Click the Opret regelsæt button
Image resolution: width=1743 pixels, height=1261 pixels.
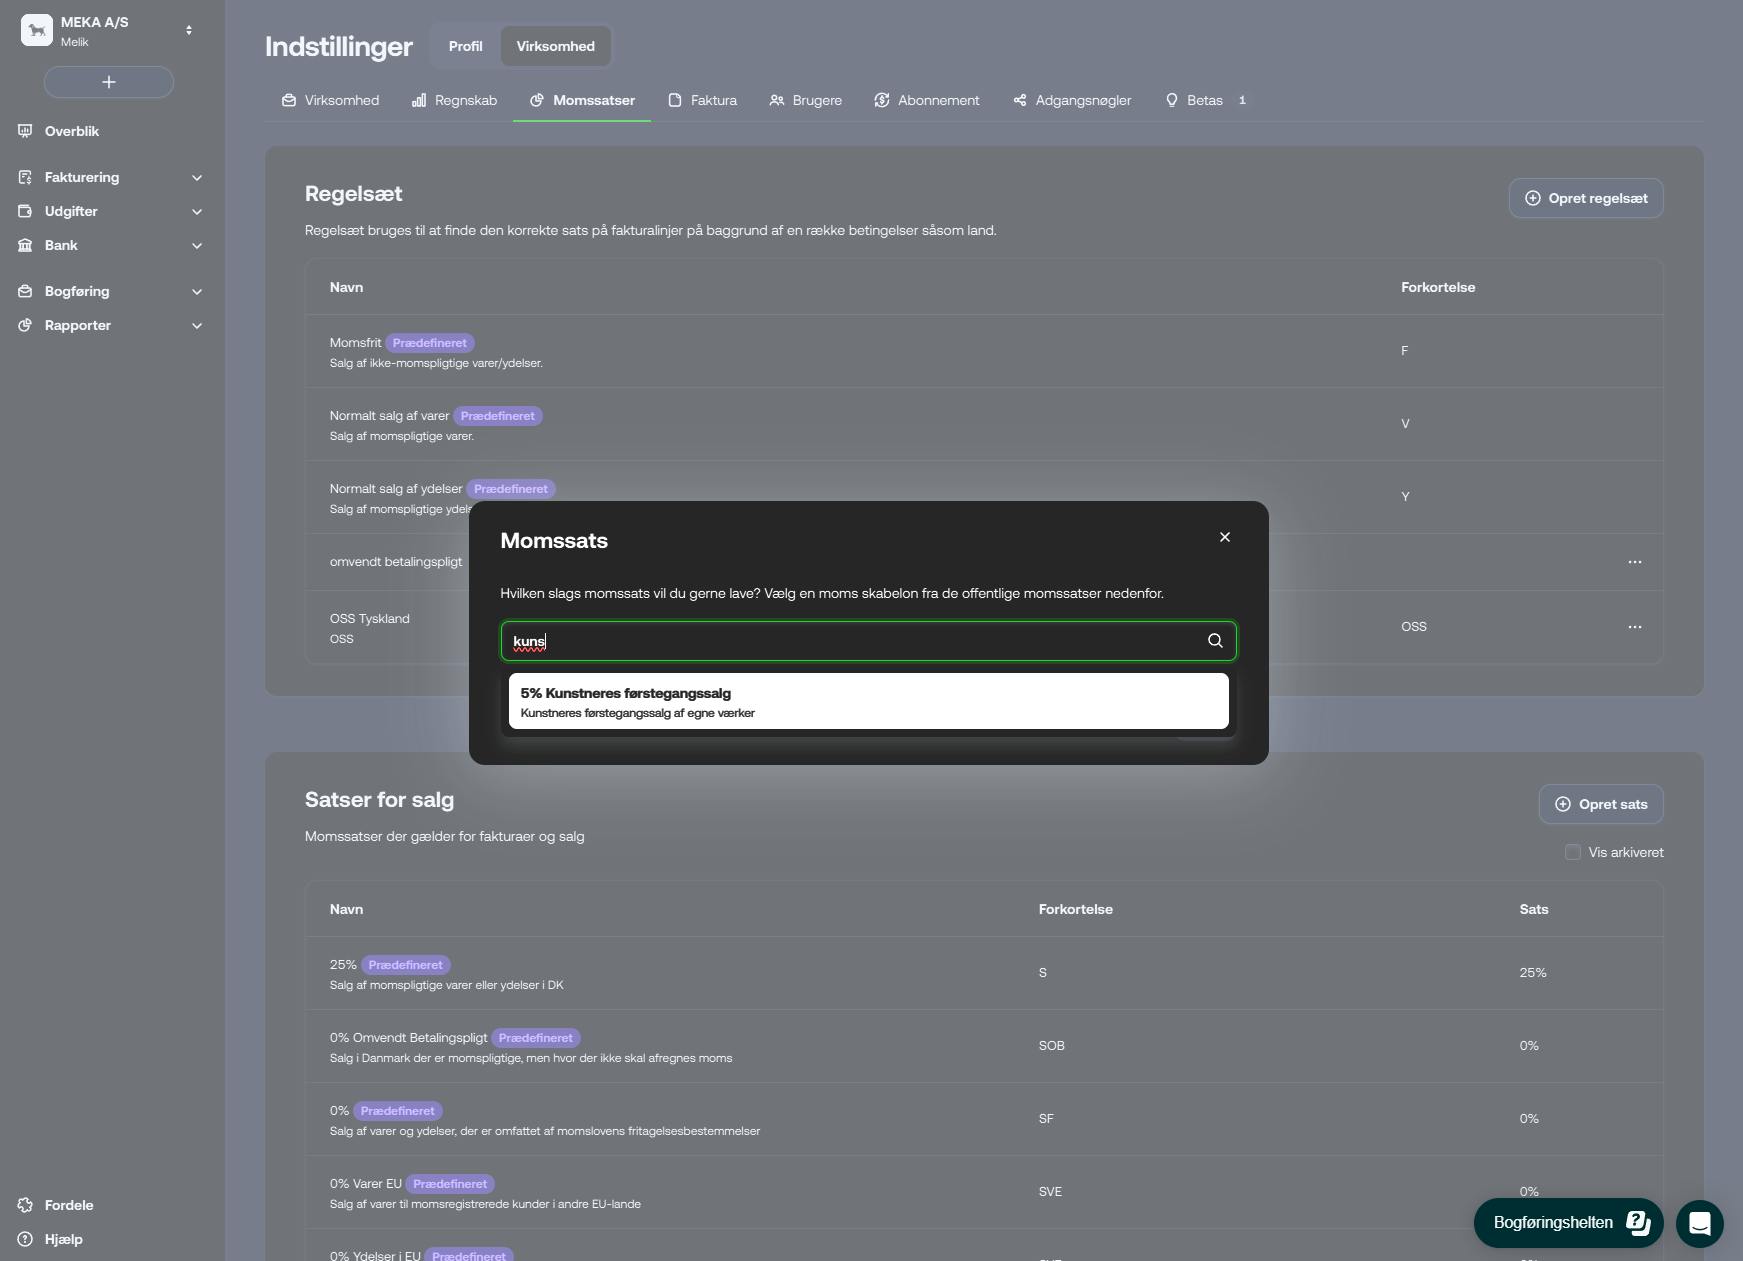point(1586,198)
